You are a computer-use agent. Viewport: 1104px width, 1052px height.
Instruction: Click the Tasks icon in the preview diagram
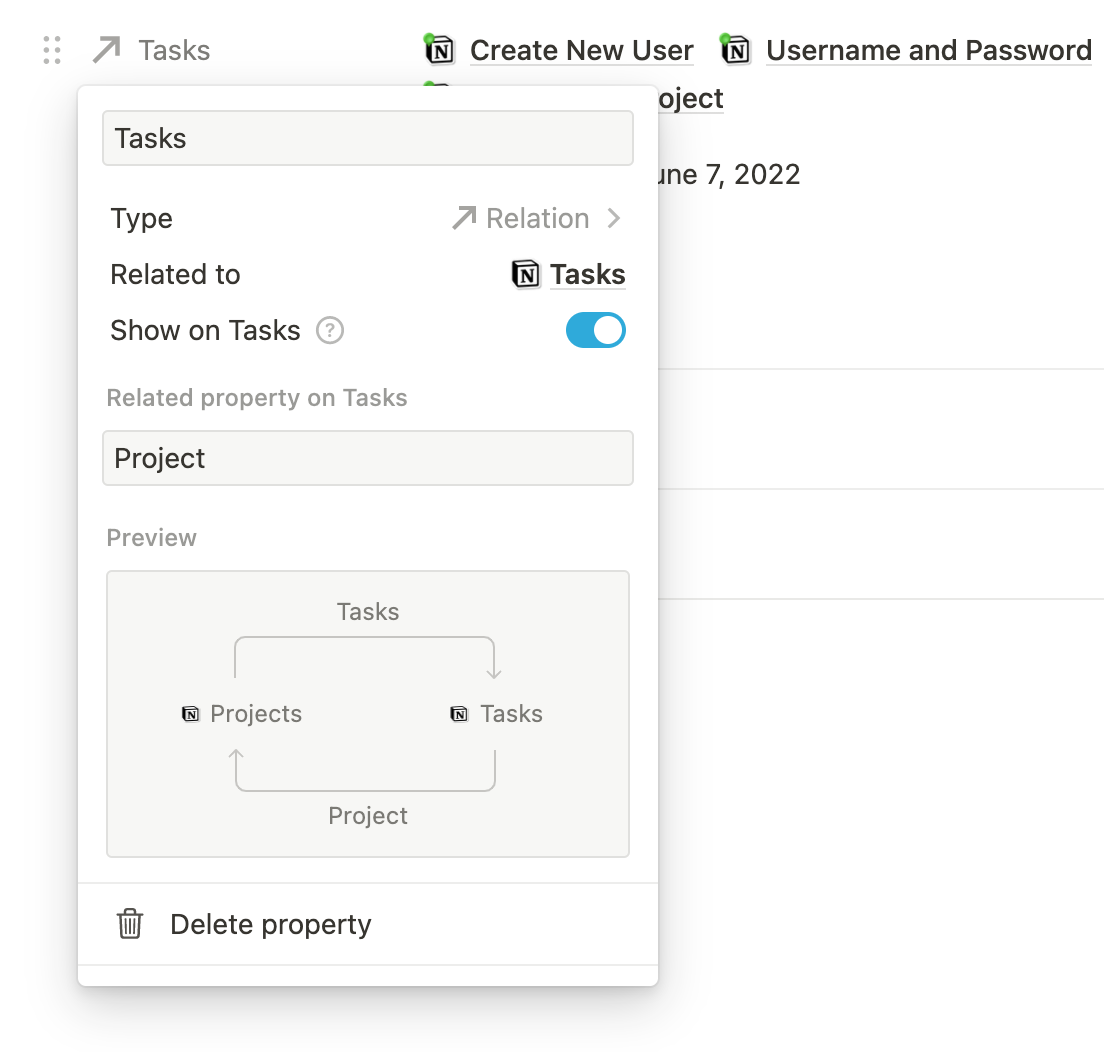458,714
